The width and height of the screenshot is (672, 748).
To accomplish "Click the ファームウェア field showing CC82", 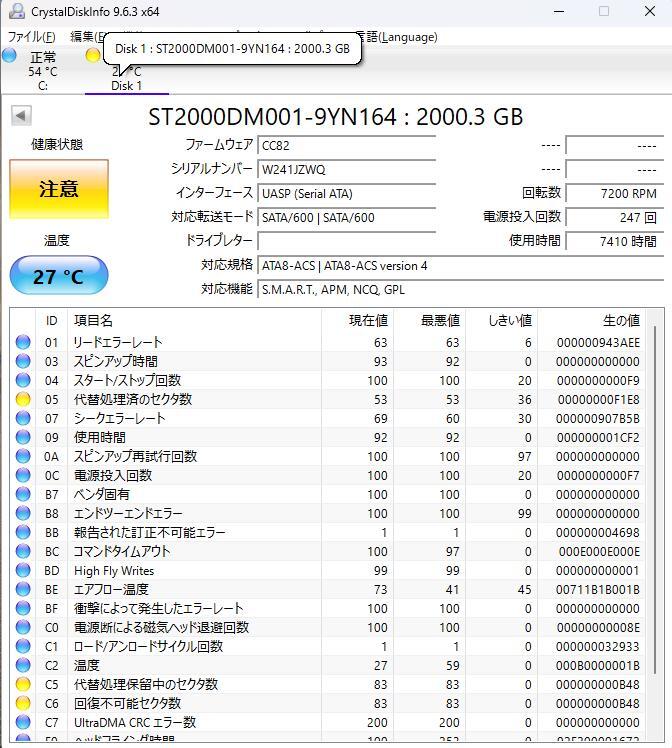I will [347, 145].
